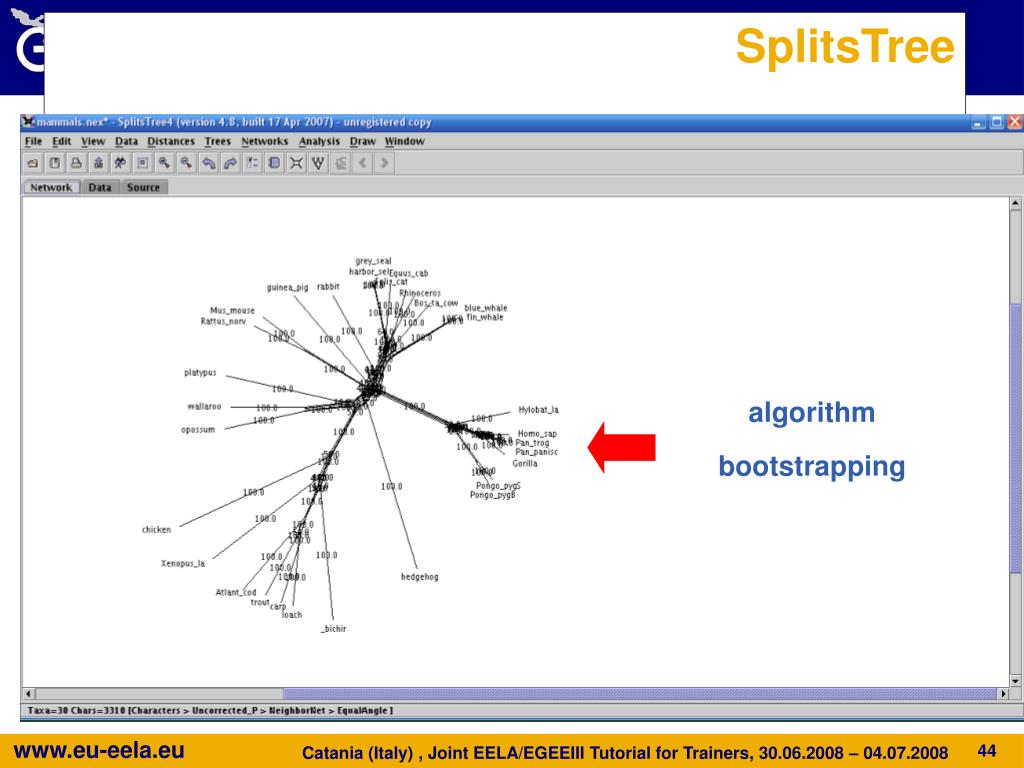The image size is (1024, 768).
Task: Select the 'Pongo_pygB' taxon label
Action: pos(493,495)
